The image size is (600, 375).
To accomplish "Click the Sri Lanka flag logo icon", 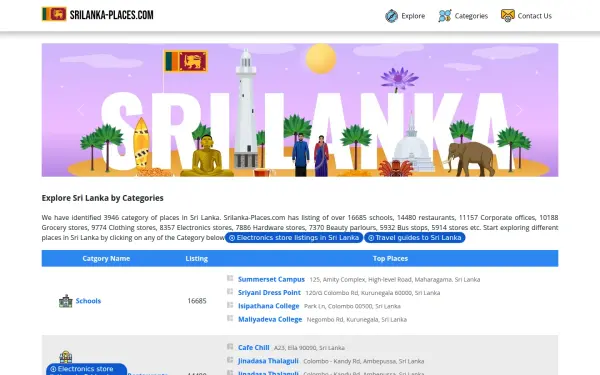I will (54, 15).
